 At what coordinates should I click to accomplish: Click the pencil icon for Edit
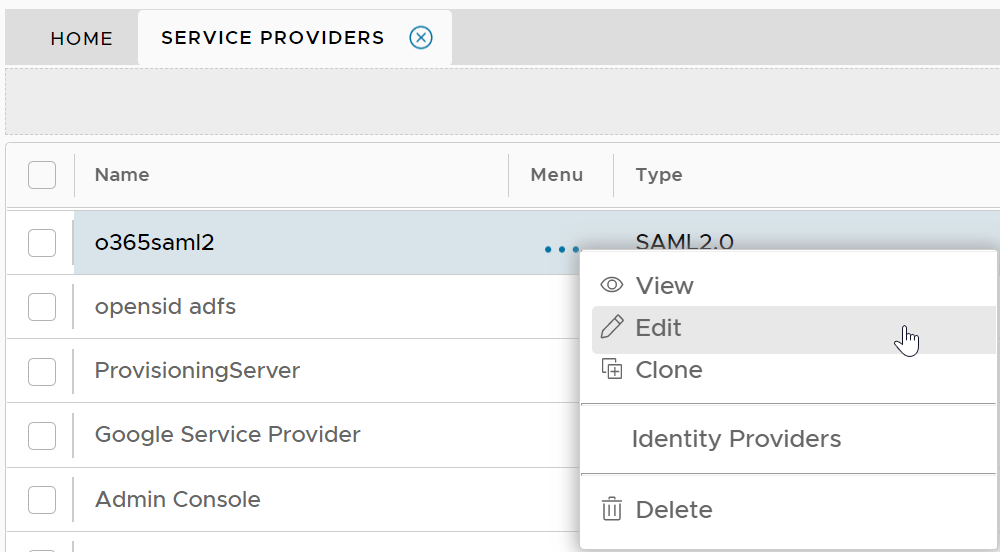[611, 328]
